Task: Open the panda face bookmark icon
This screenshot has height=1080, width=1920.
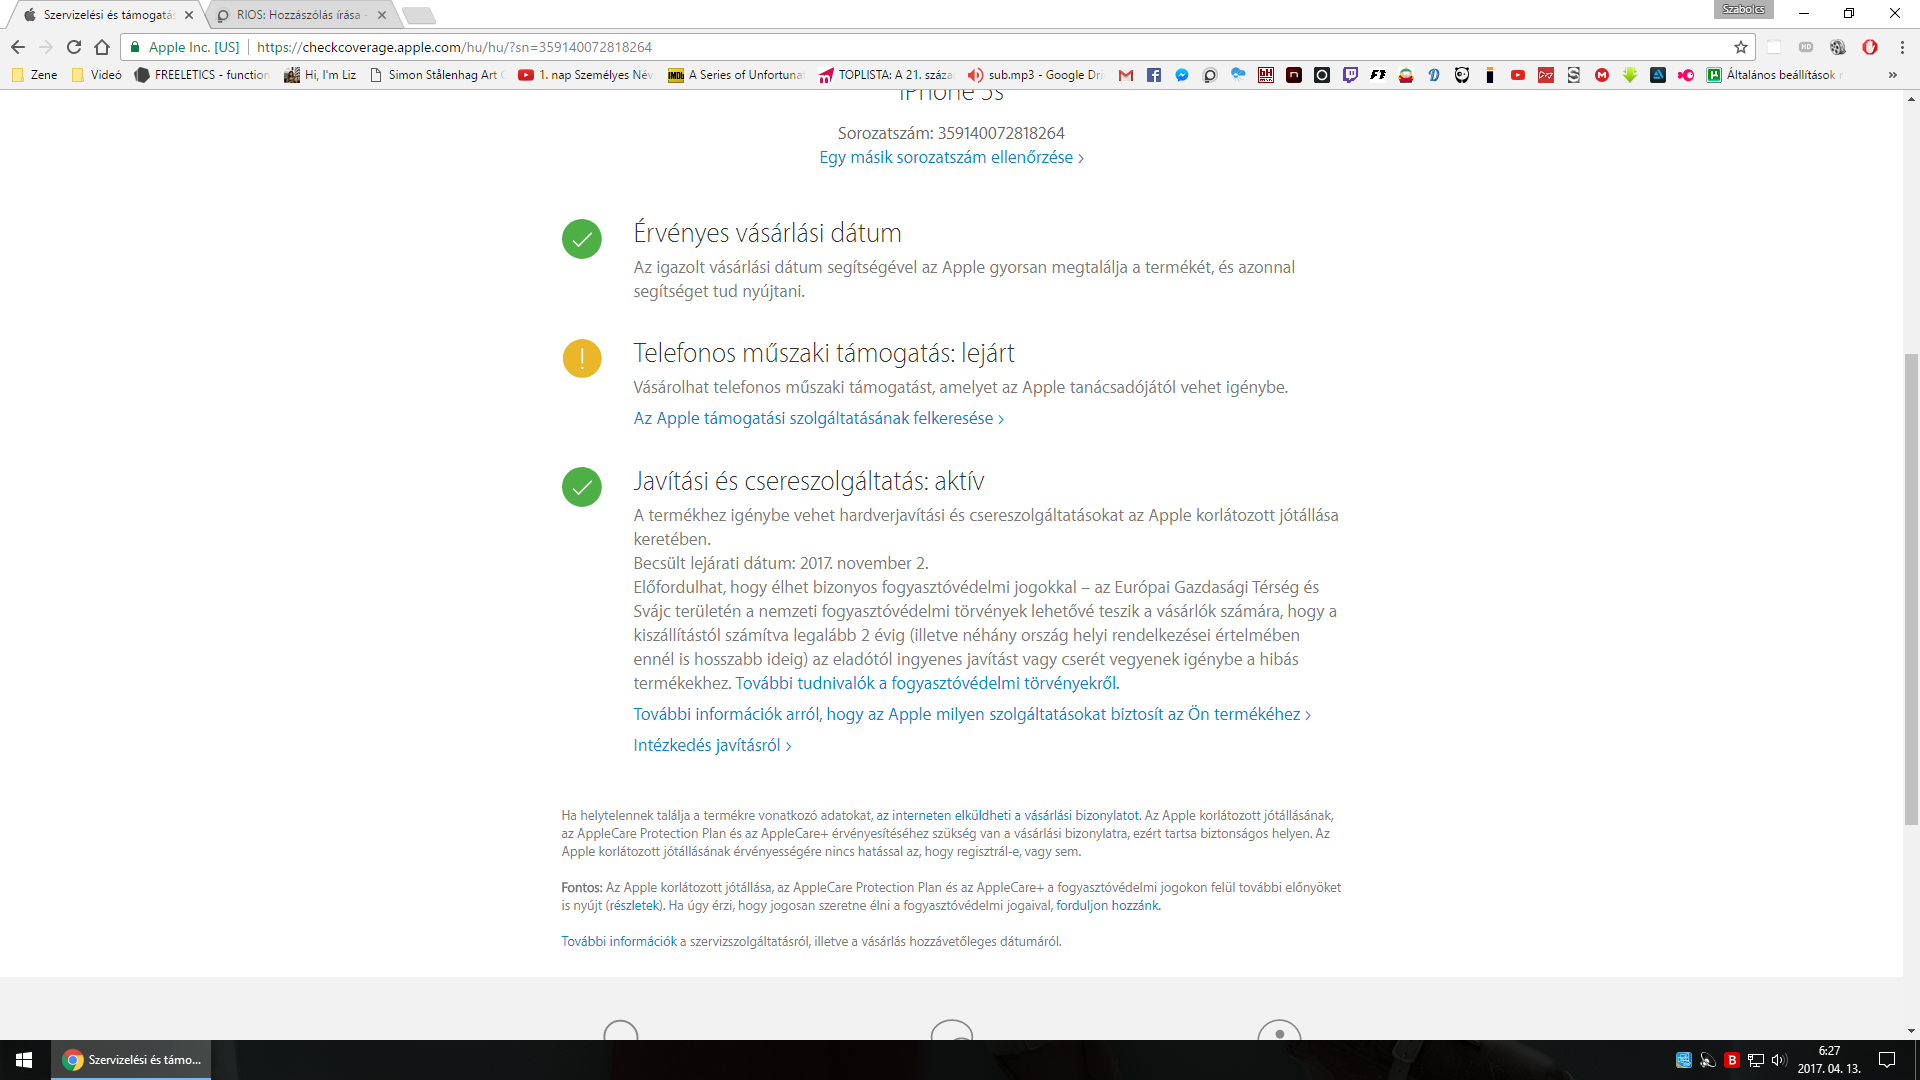Action: coord(1462,75)
